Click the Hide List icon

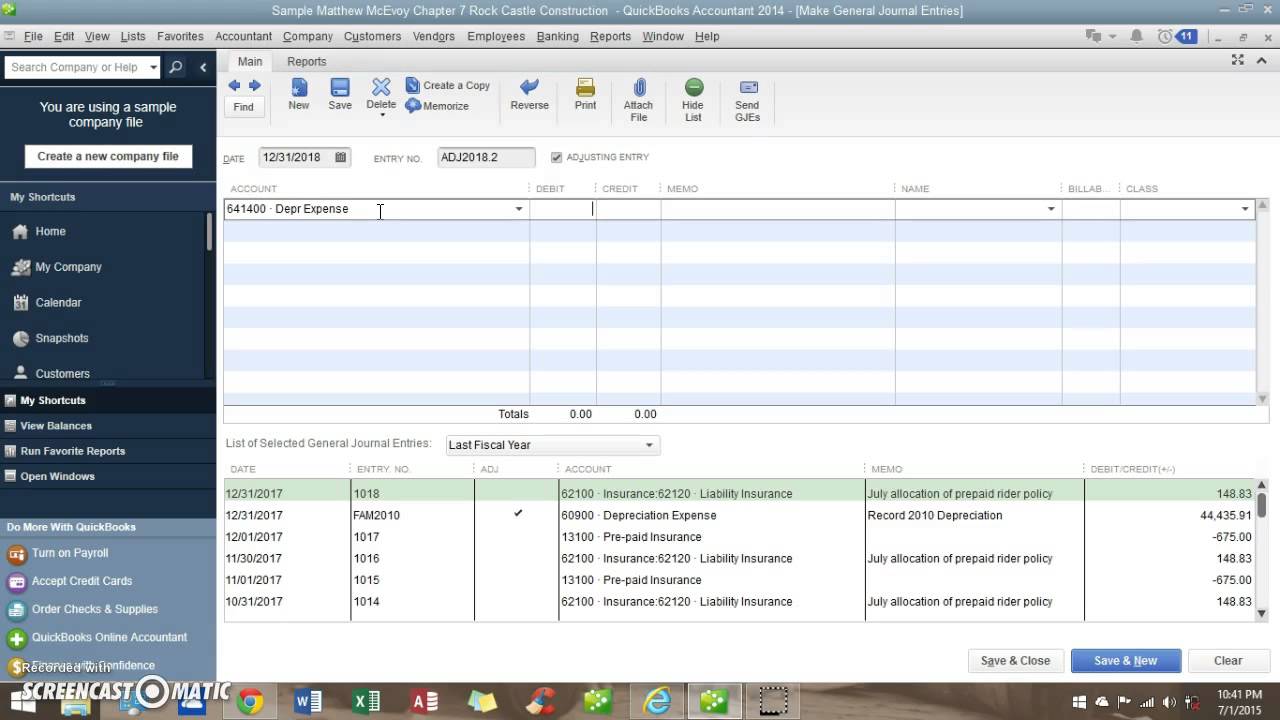tap(693, 88)
